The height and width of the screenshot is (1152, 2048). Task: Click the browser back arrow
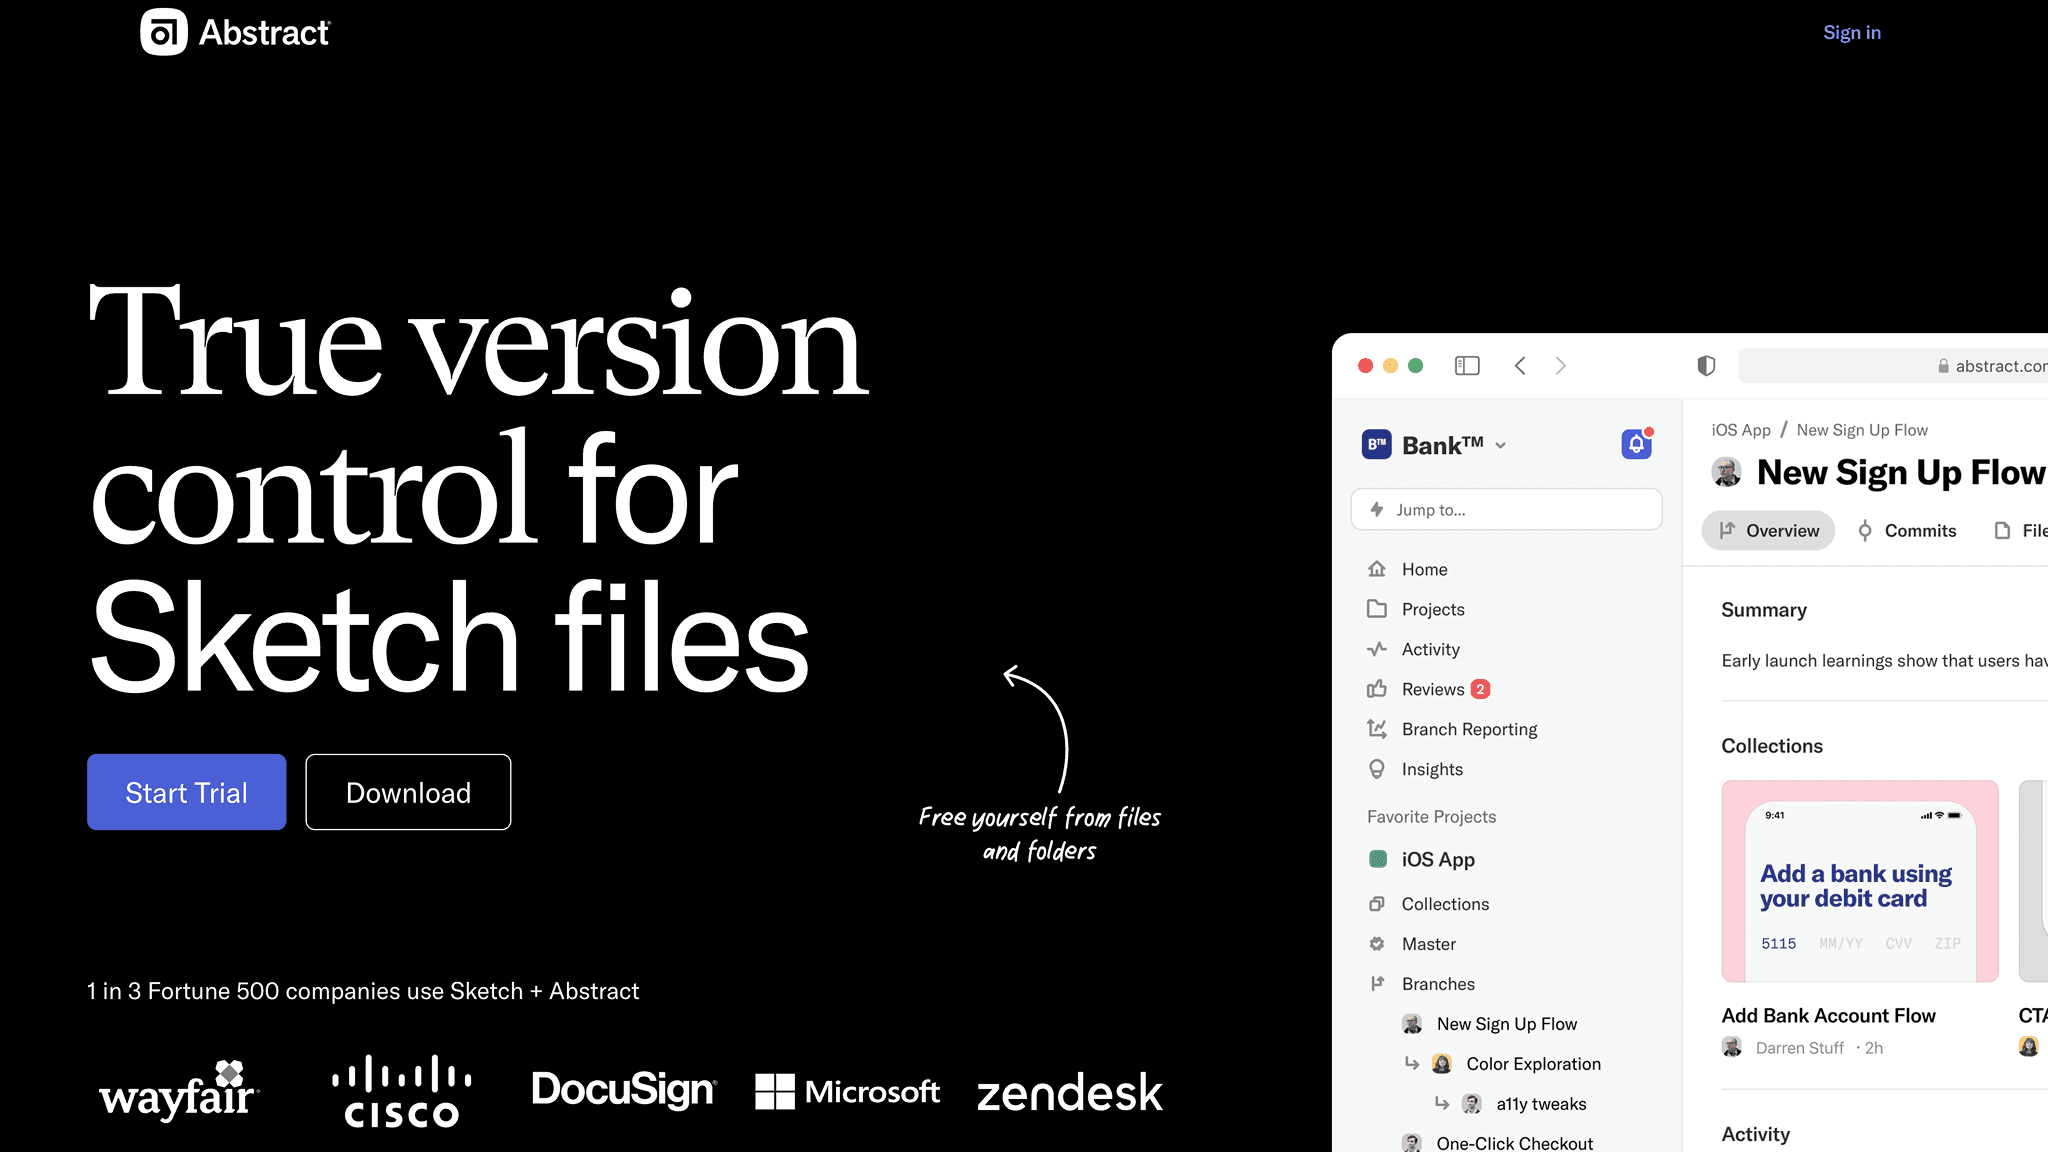(1520, 366)
